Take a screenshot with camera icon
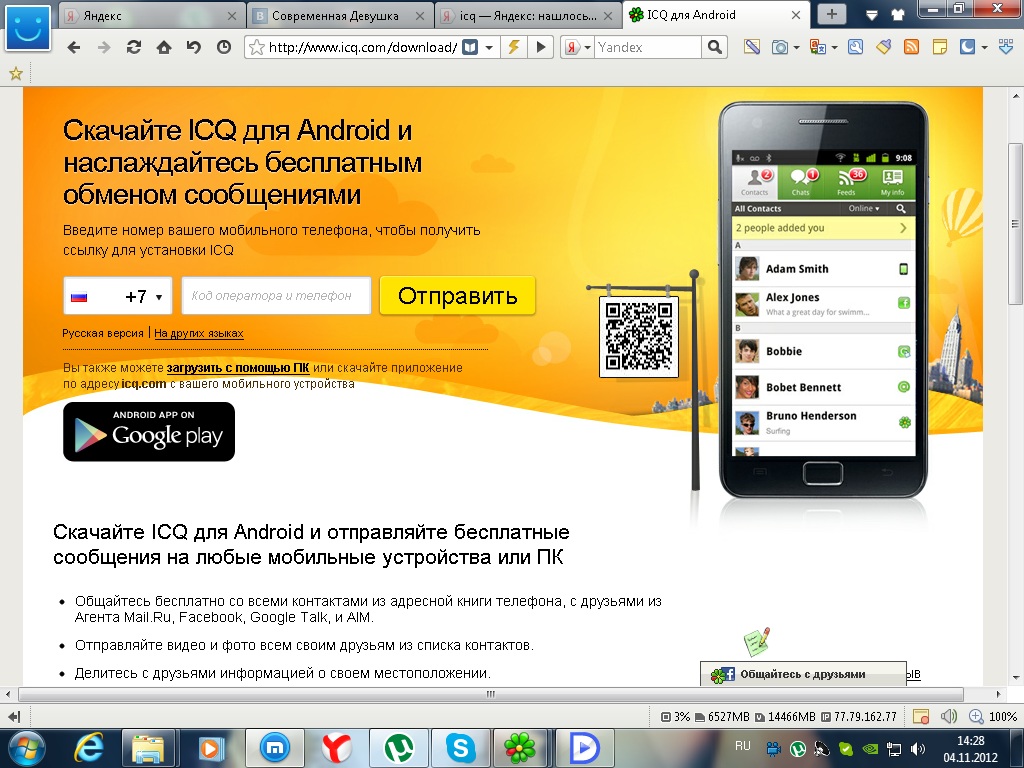This screenshot has width=1024, height=768. [x=780, y=47]
